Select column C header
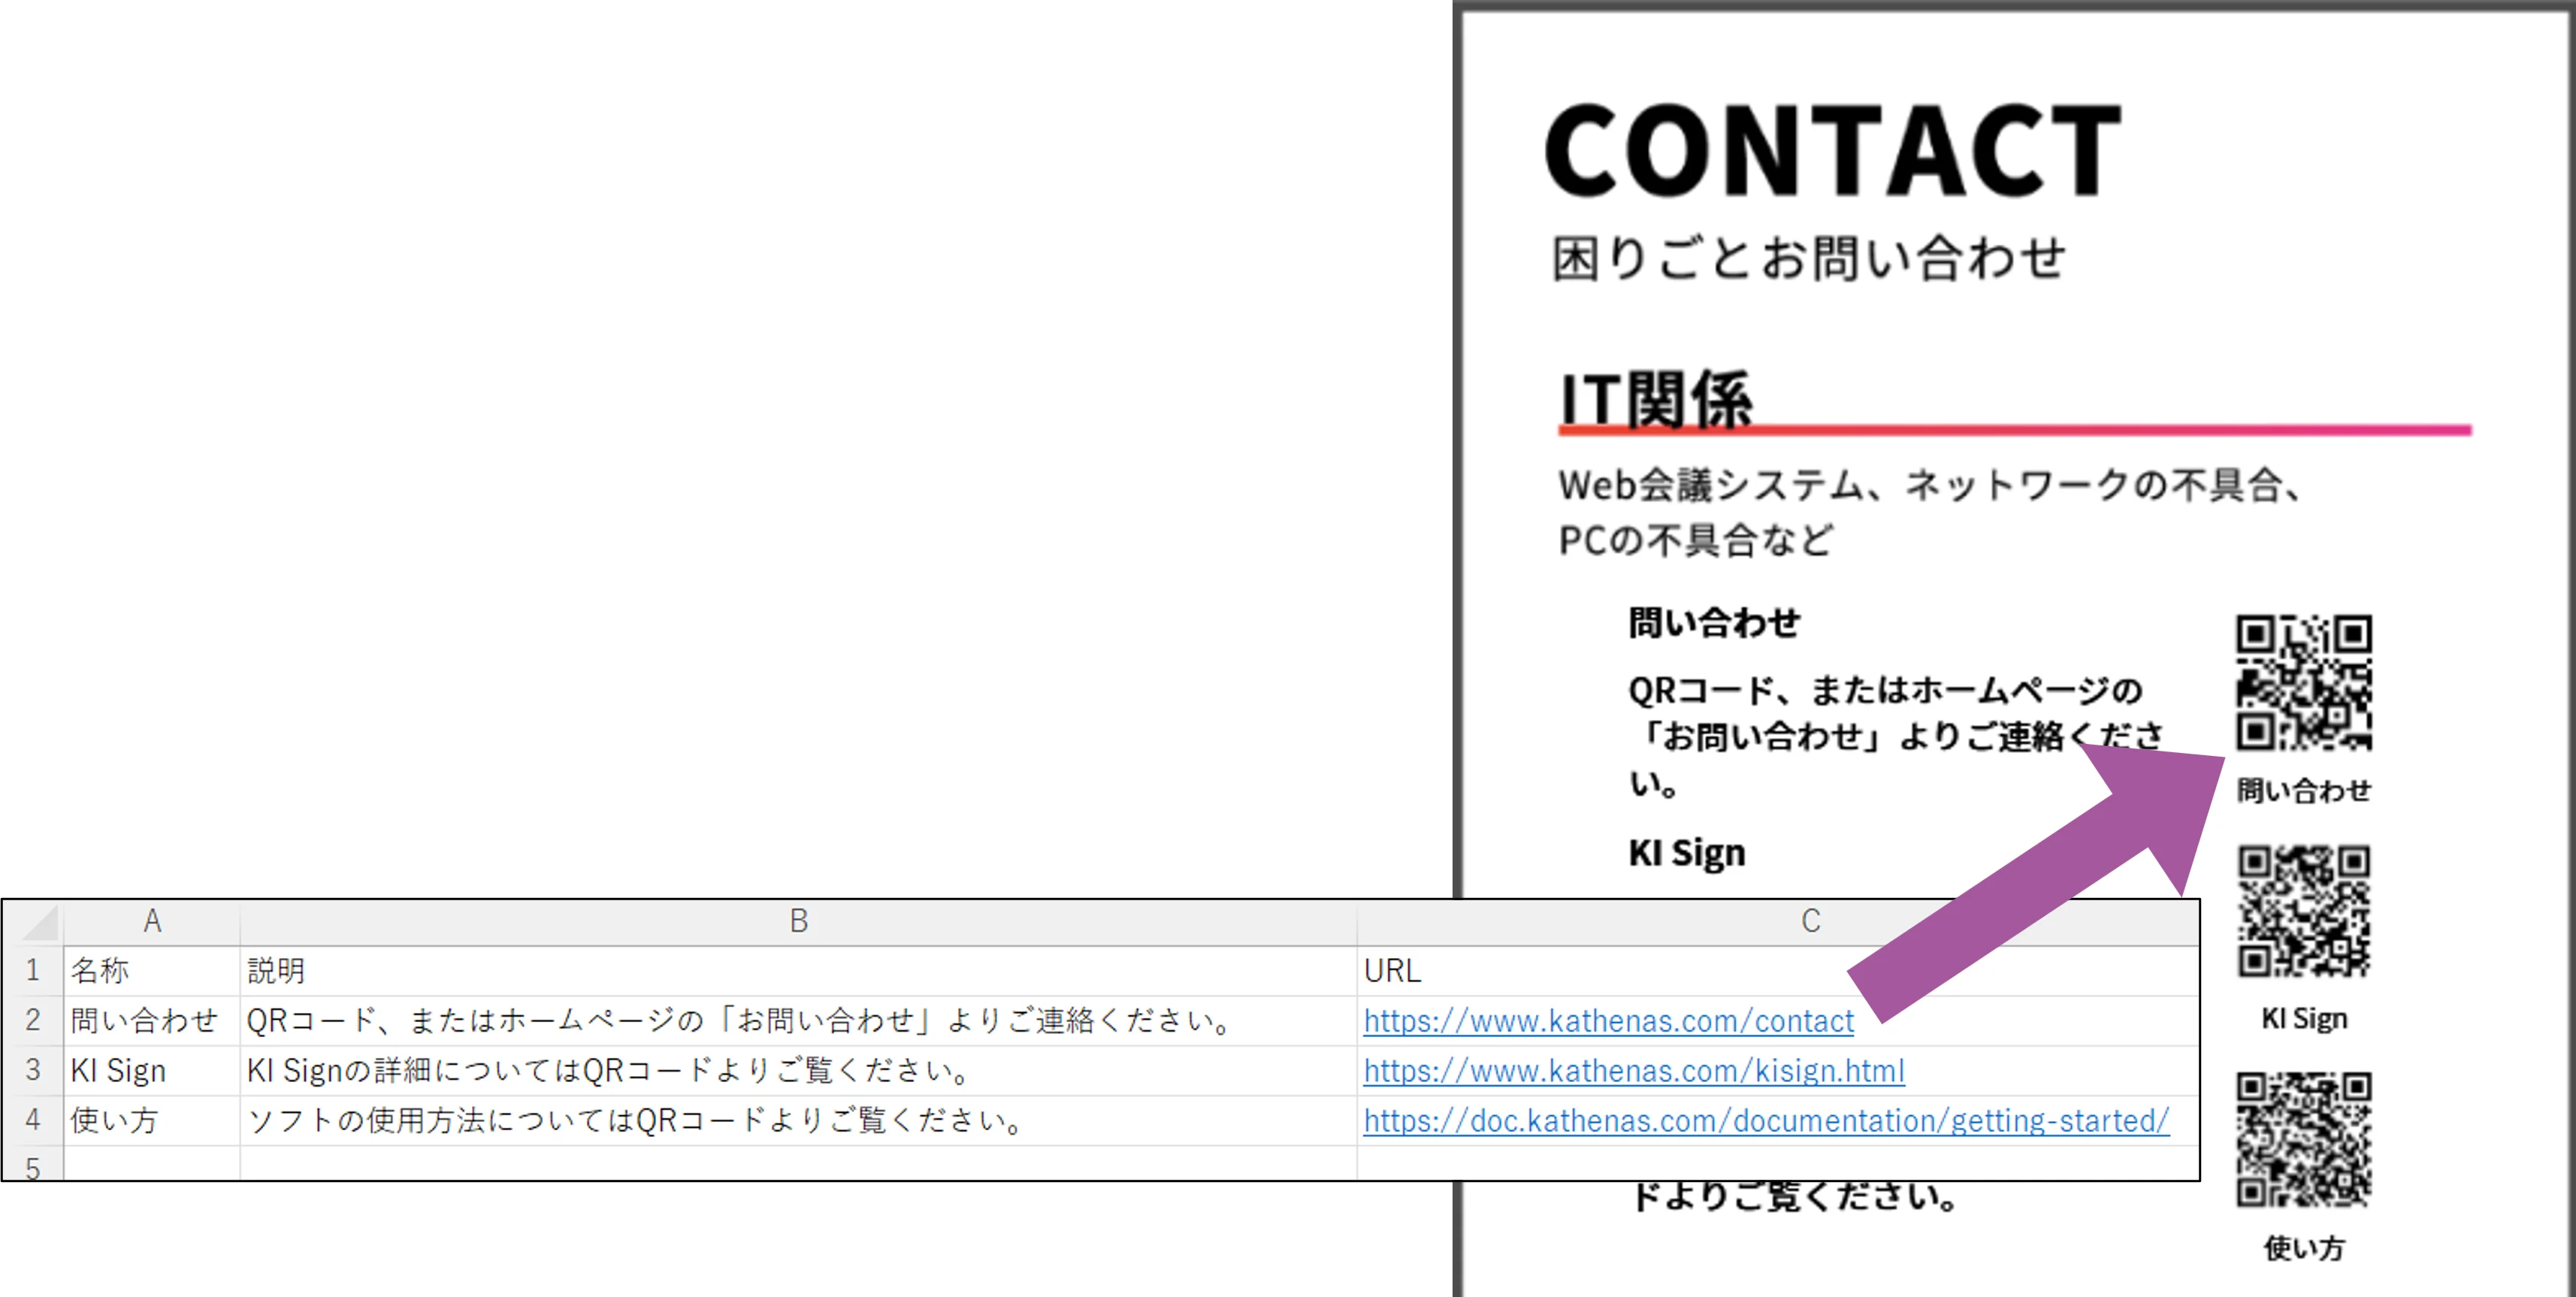 [1810, 921]
